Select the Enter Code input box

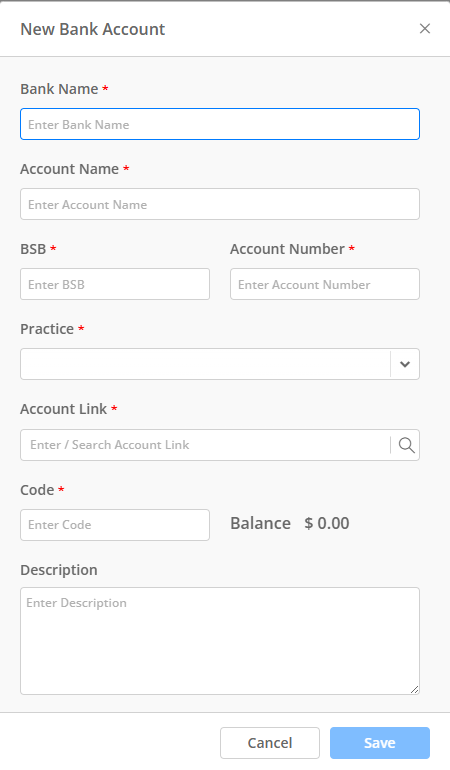(x=115, y=525)
